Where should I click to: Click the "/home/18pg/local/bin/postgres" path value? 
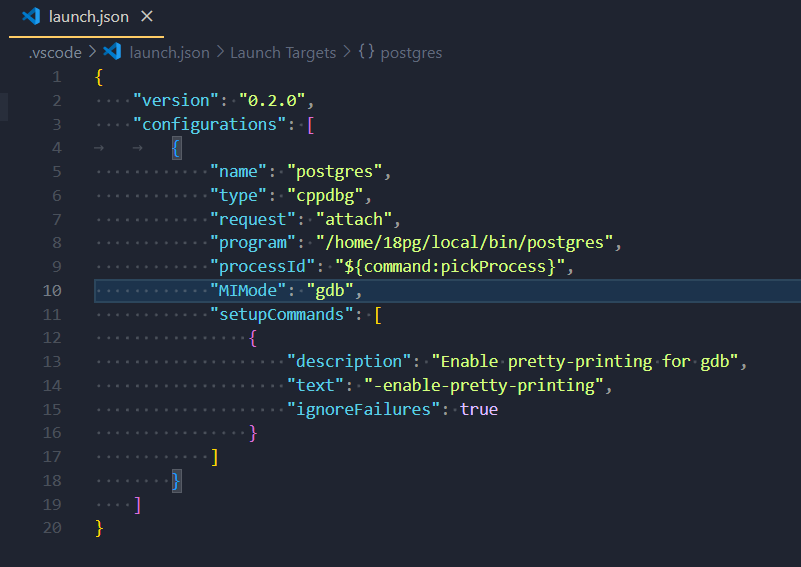464,243
